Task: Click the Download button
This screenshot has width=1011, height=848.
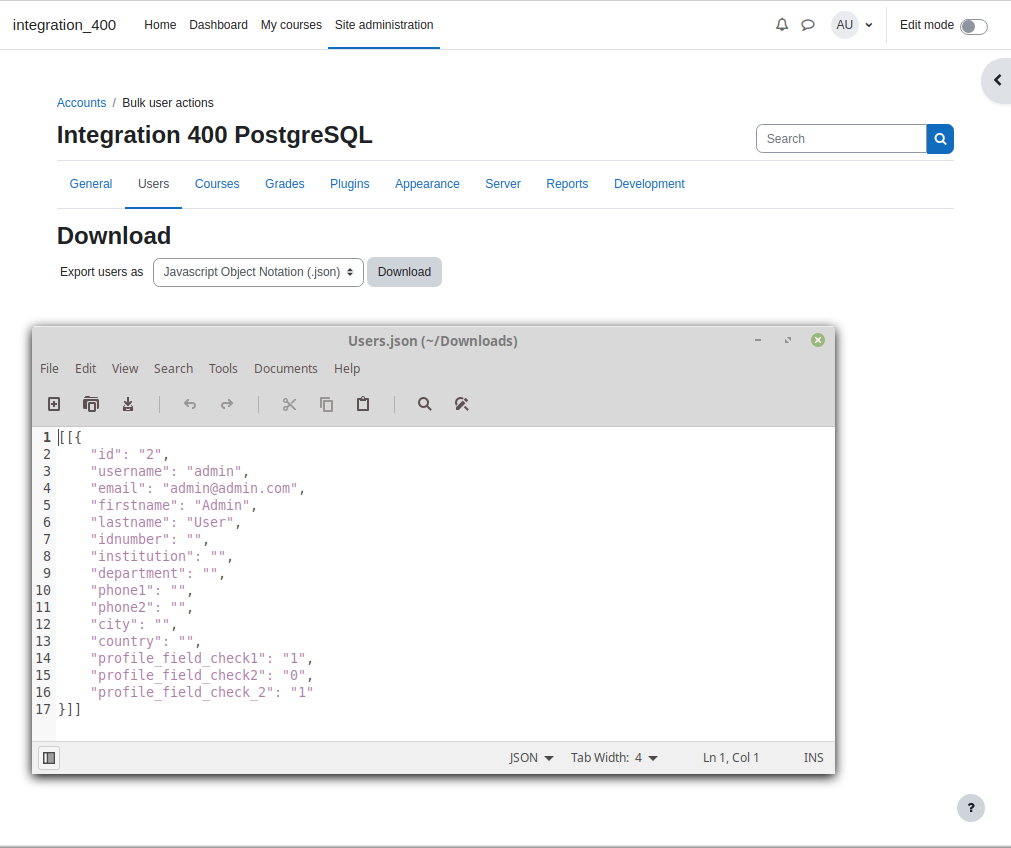Action: [404, 272]
